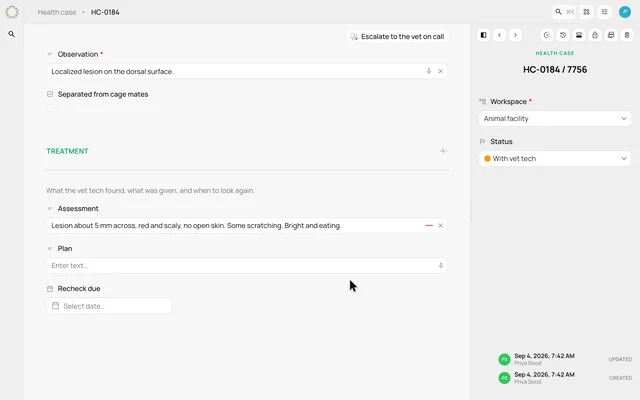Go to the previous record arrow
640x400 pixels.
click(500, 35)
